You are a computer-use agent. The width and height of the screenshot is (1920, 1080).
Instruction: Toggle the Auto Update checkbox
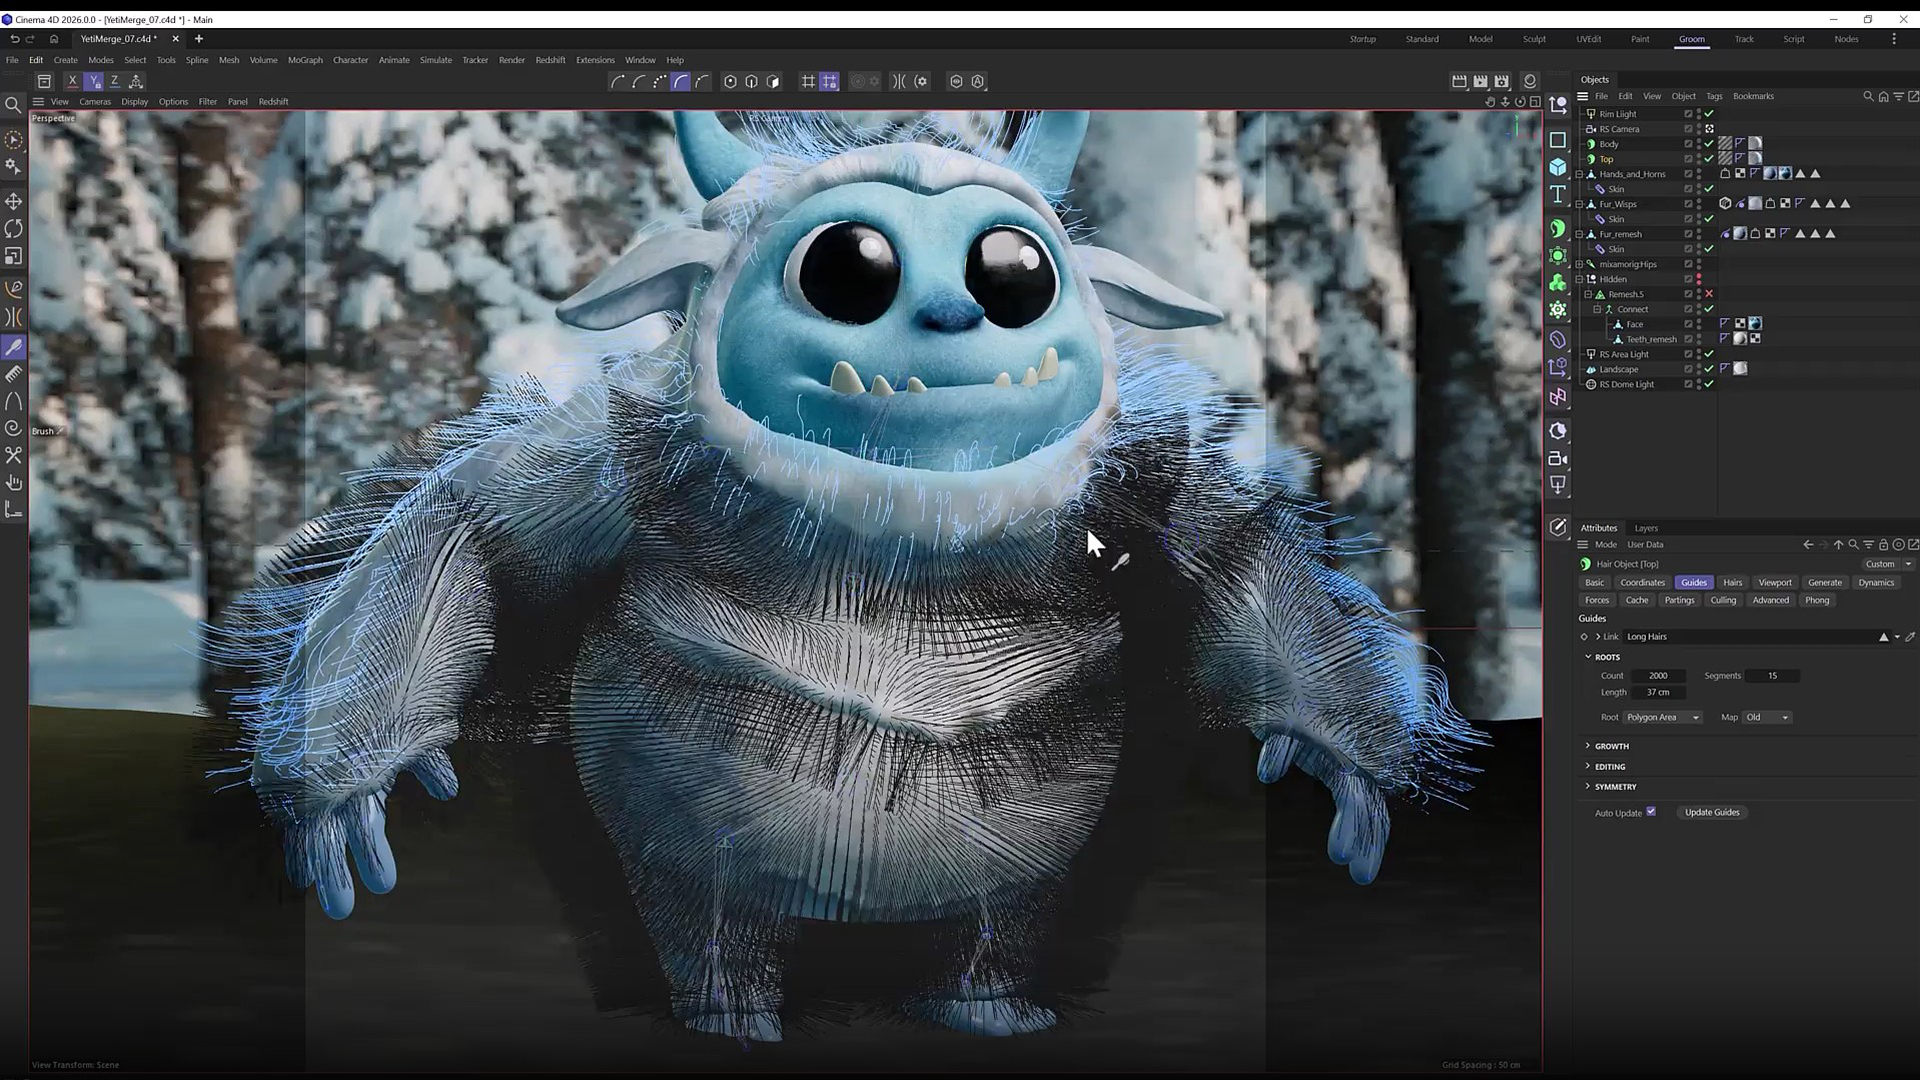coord(1651,812)
